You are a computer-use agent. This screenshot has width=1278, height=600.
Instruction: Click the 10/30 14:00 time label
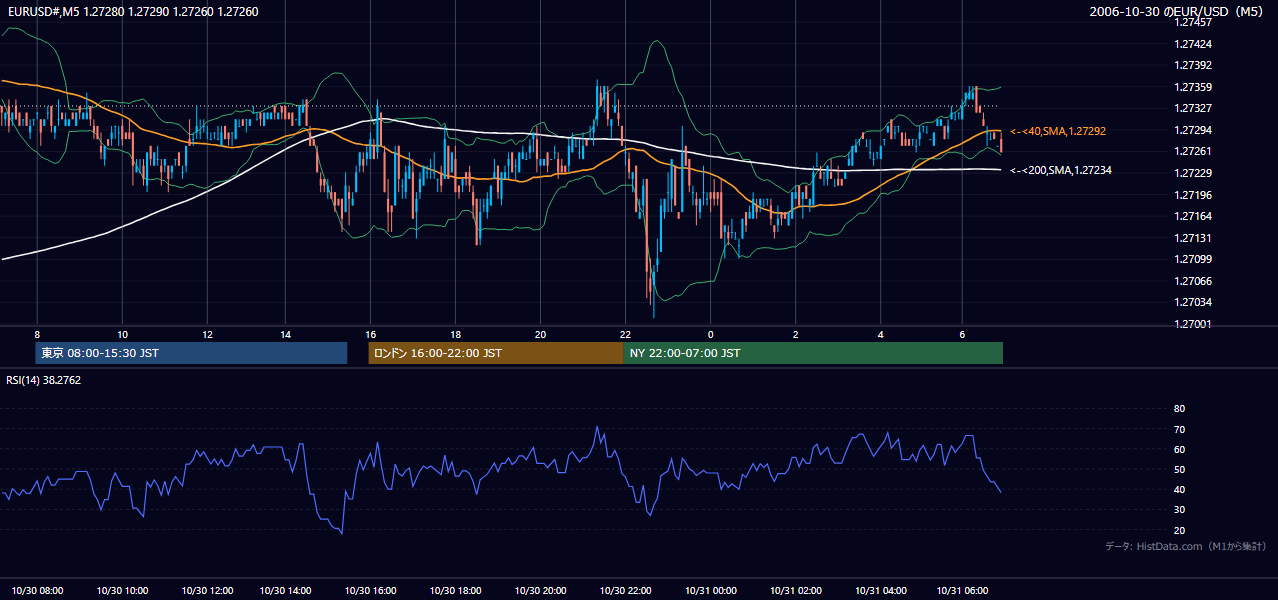coord(285,590)
